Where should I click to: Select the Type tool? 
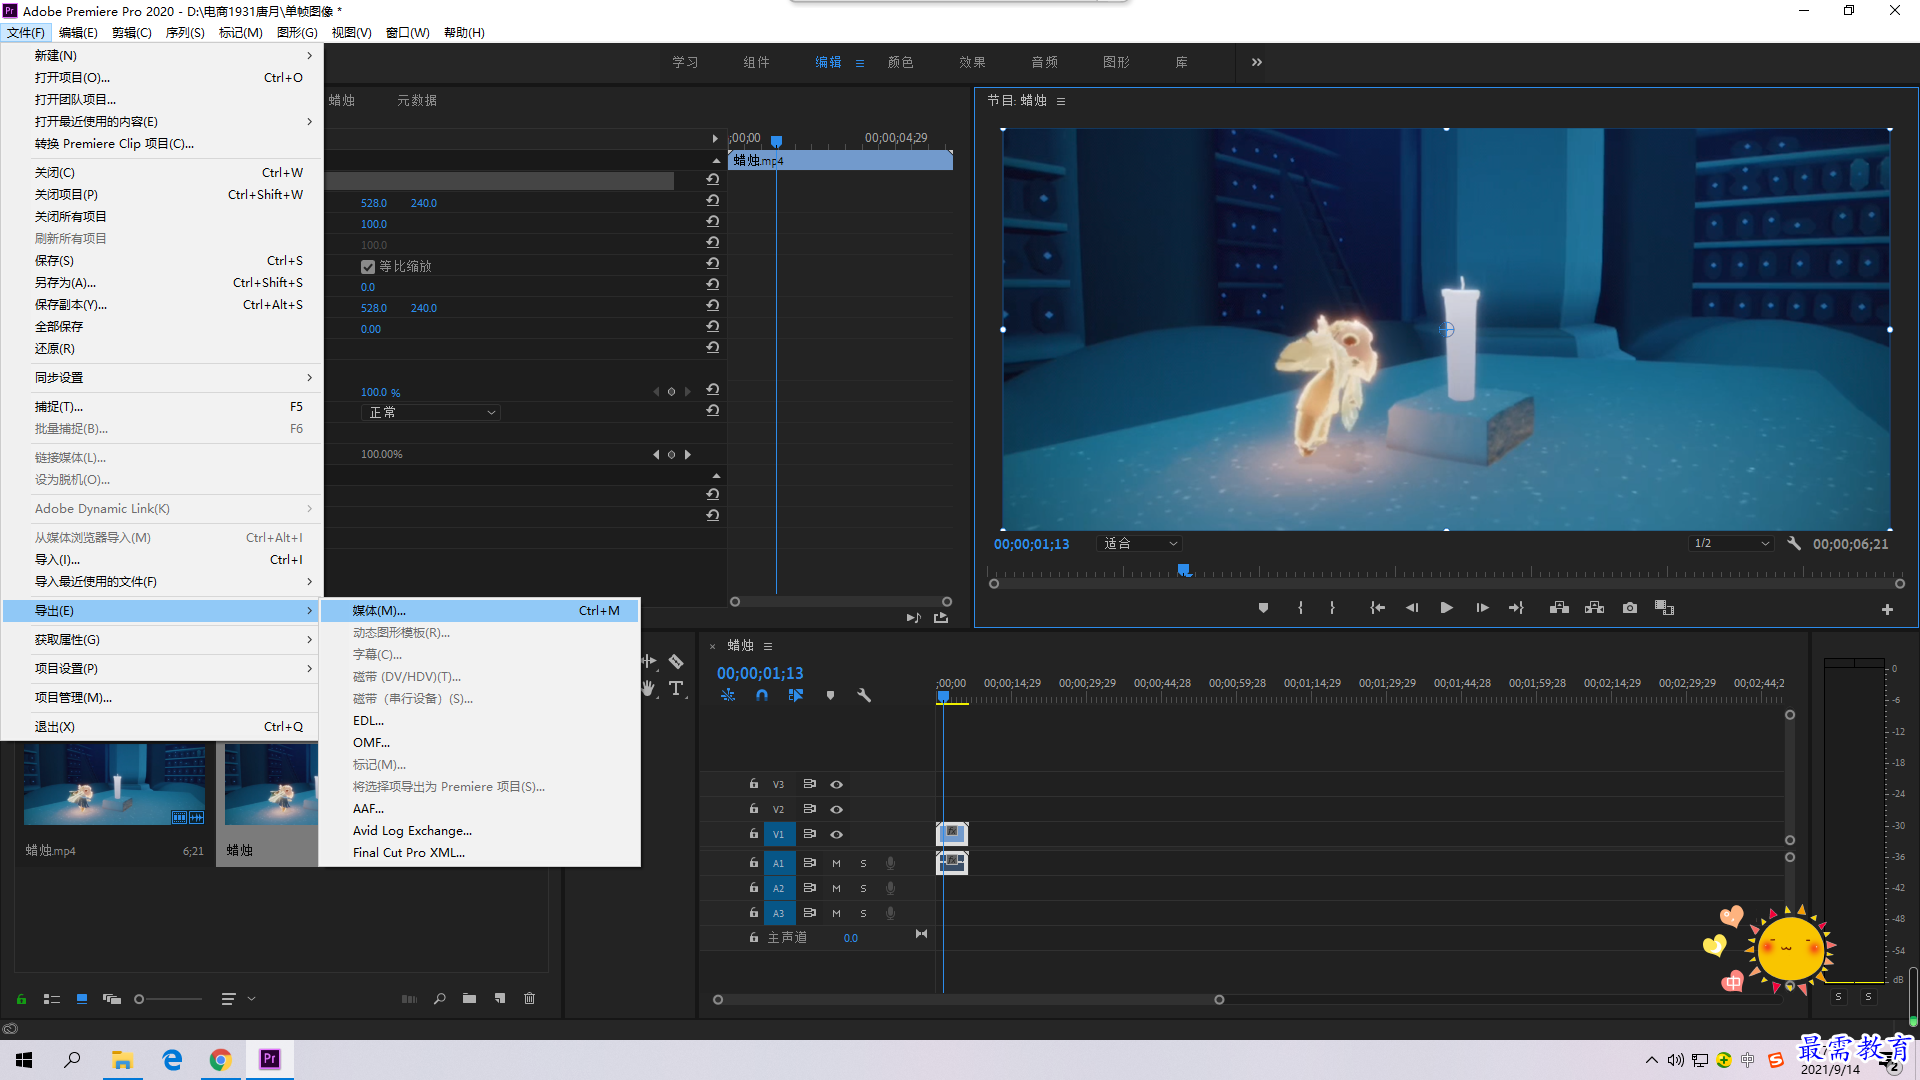676,688
